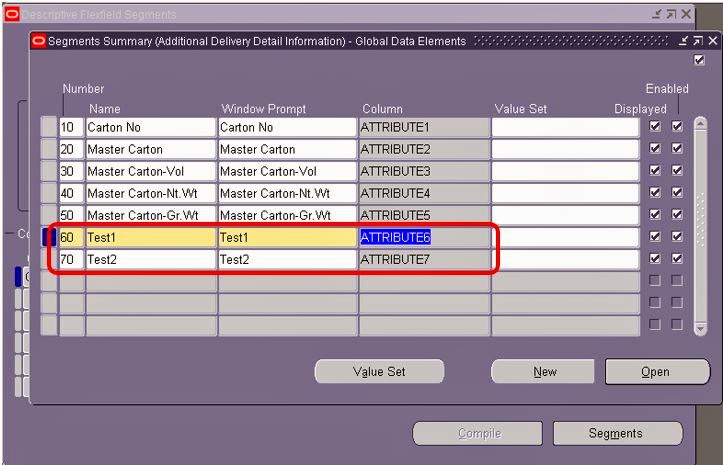The height and width of the screenshot is (465, 723).
Task: Click Value Set field in Carton No row
Action: 565,127
